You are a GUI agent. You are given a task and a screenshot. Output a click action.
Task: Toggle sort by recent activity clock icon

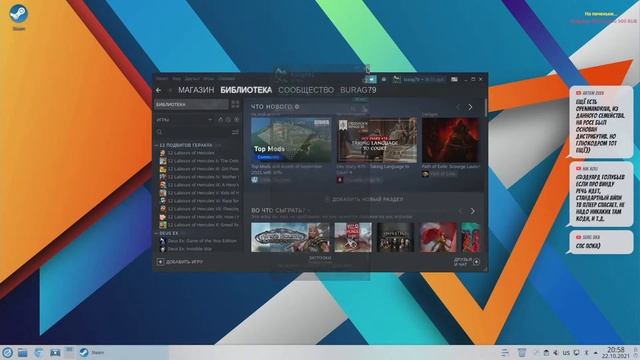[228, 120]
